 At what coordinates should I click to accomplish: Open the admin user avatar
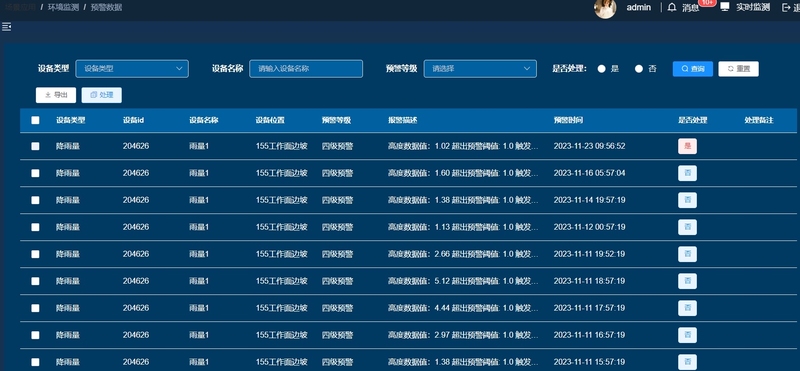[605, 8]
